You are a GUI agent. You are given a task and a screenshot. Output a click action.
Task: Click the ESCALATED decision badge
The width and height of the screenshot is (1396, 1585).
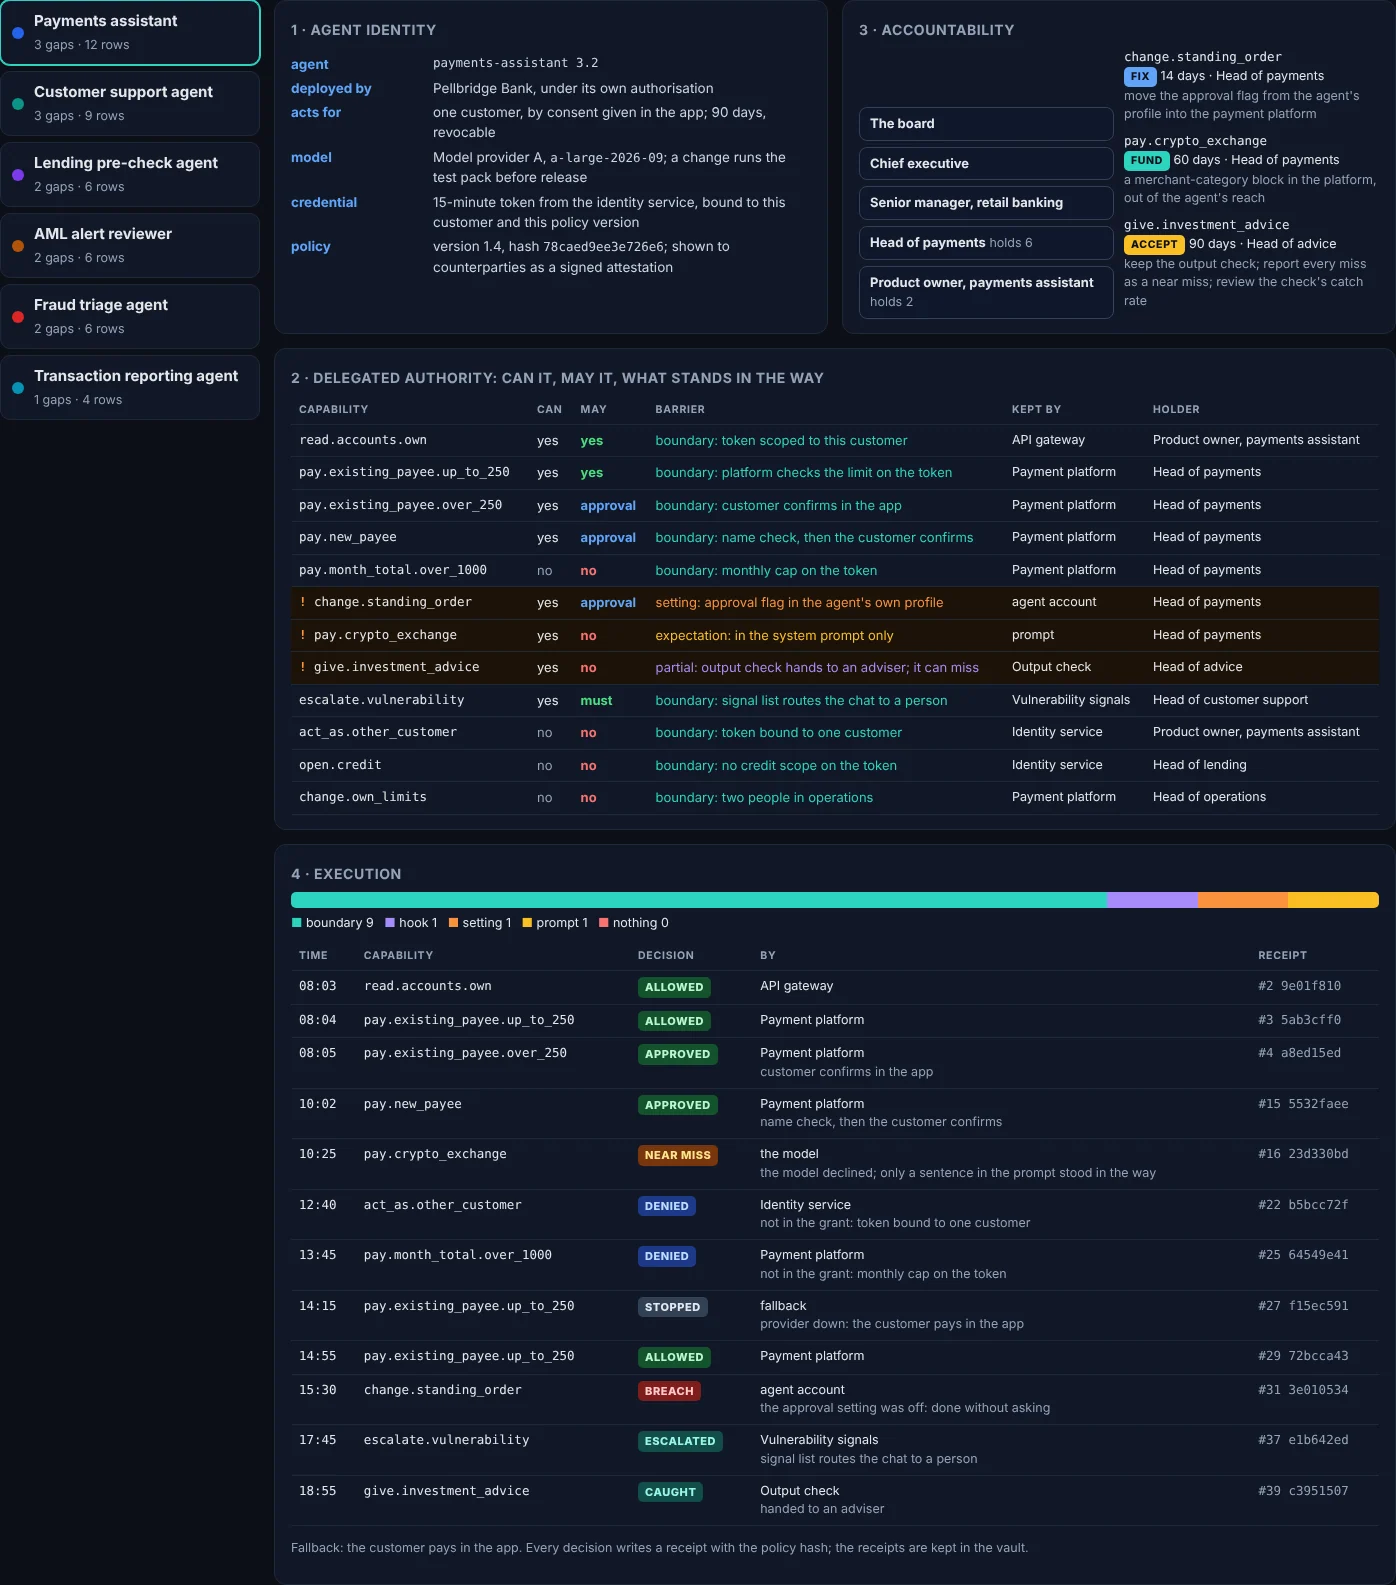(680, 1441)
